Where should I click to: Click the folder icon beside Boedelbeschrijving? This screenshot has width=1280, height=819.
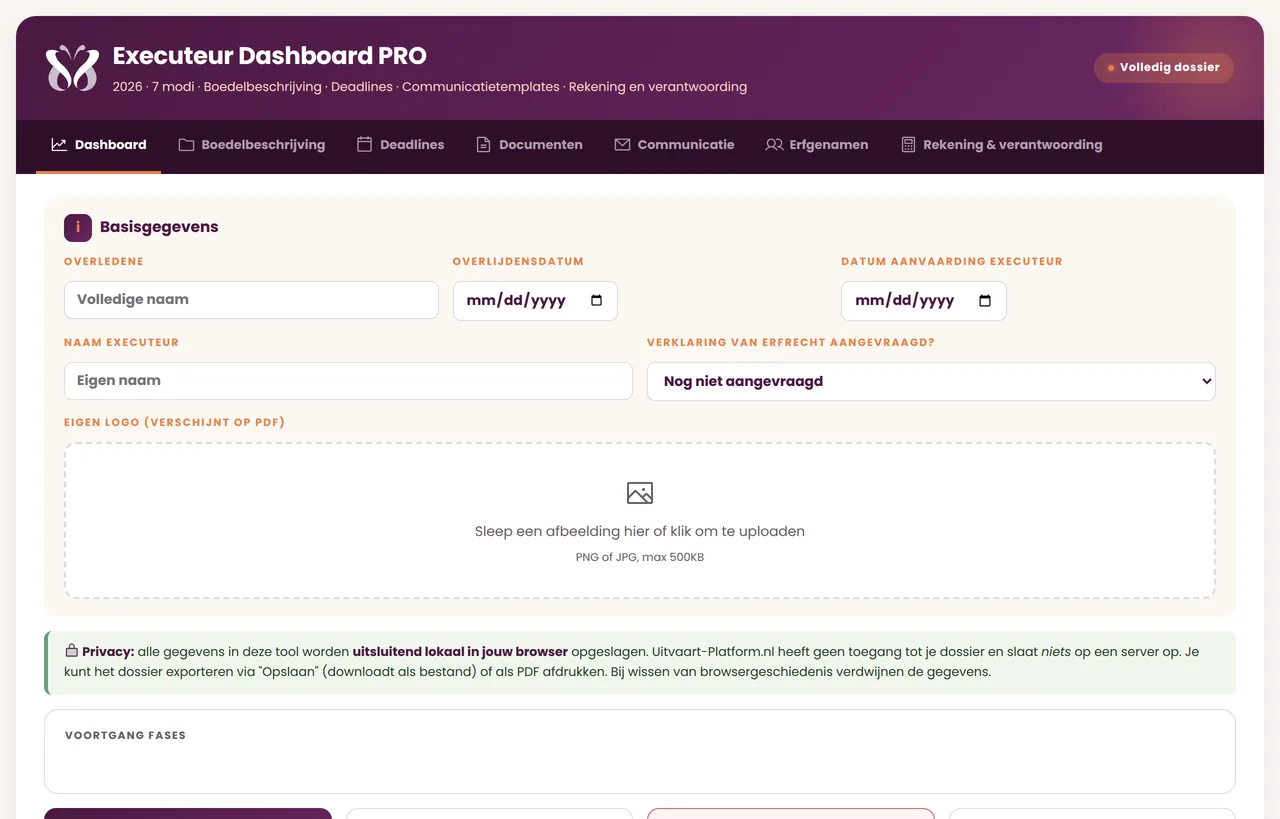186,145
